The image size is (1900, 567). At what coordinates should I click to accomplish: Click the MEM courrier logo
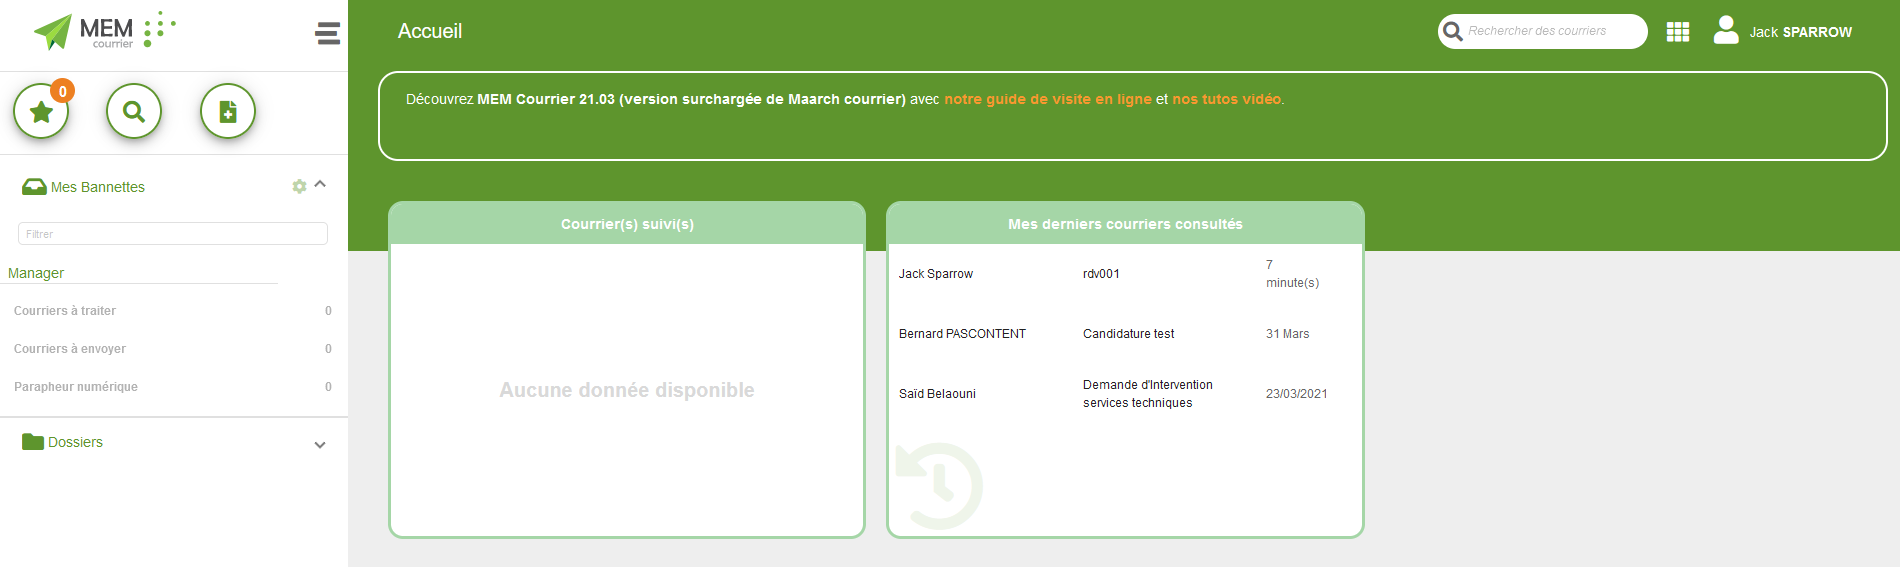pos(104,31)
